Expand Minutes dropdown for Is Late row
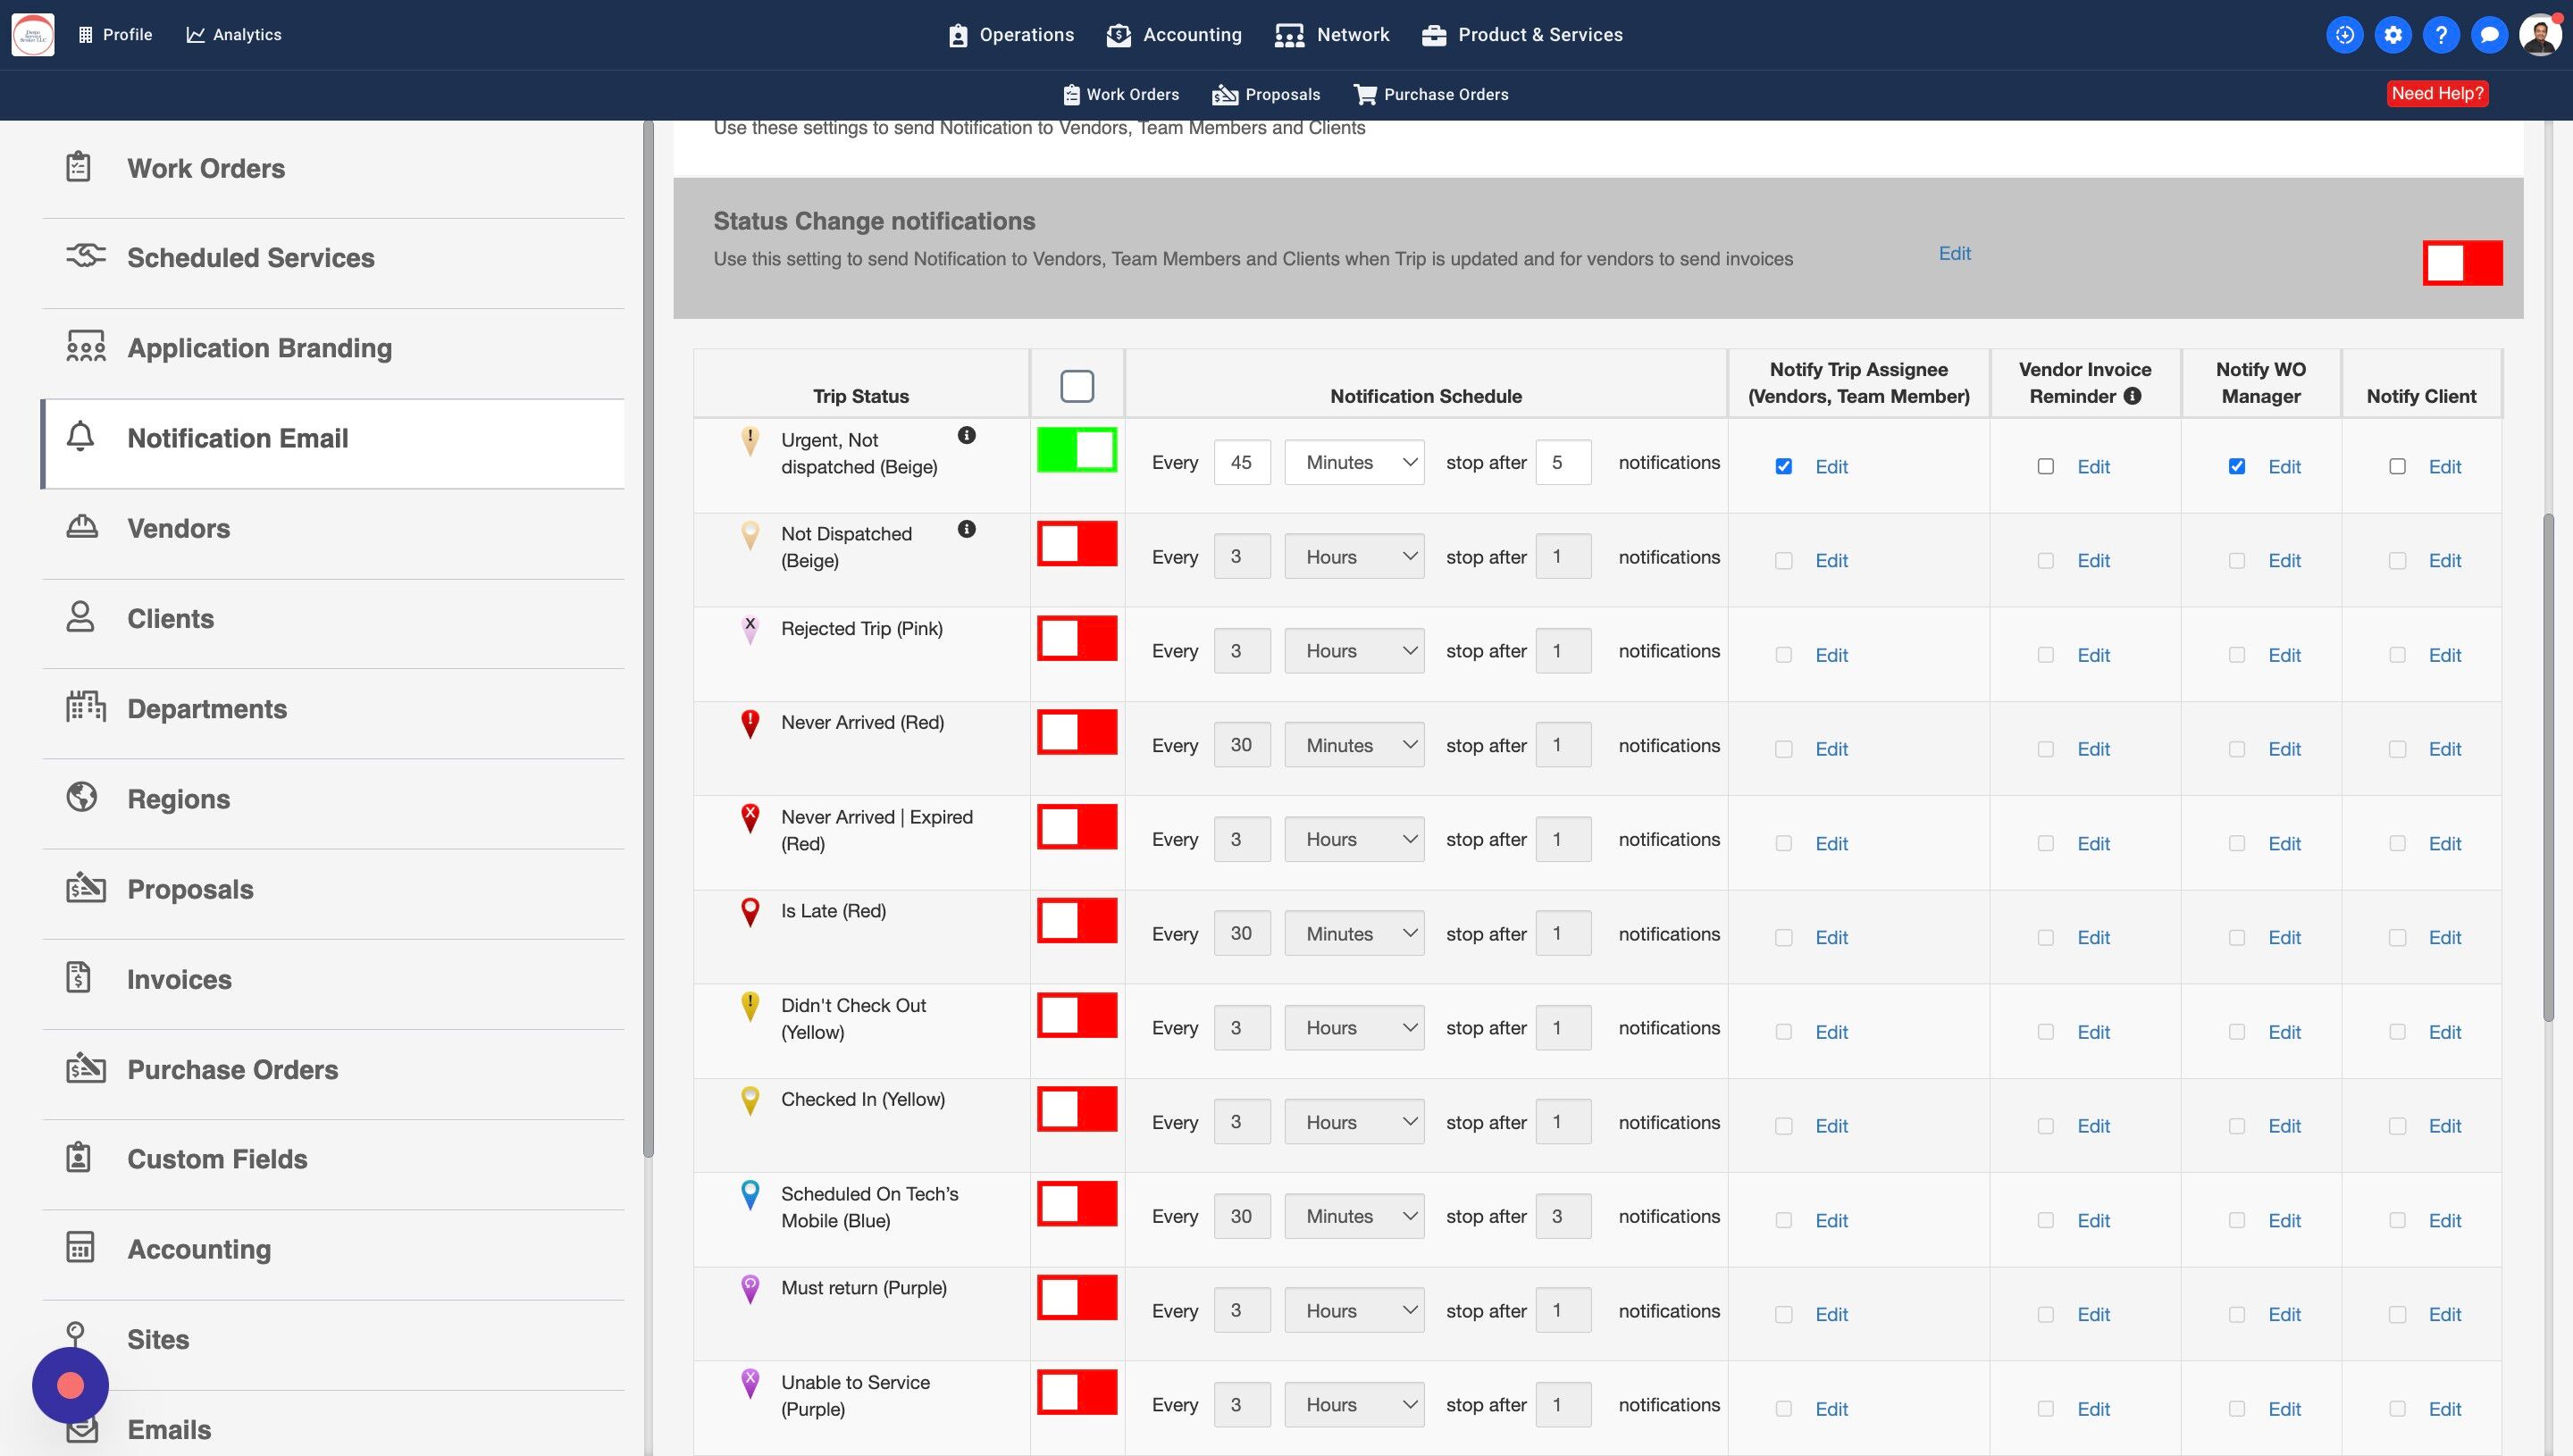Image resolution: width=2573 pixels, height=1456 pixels. coord(1354,934)
